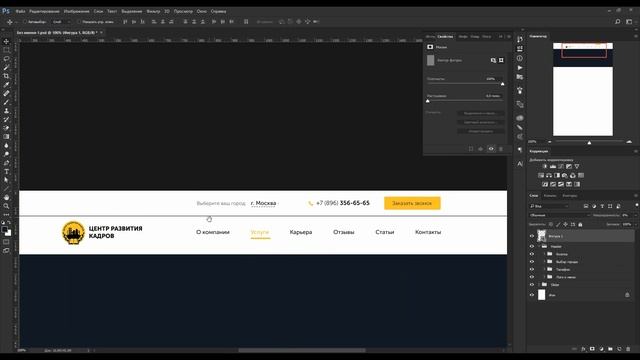Open the Файл menu

pos(20,11)
